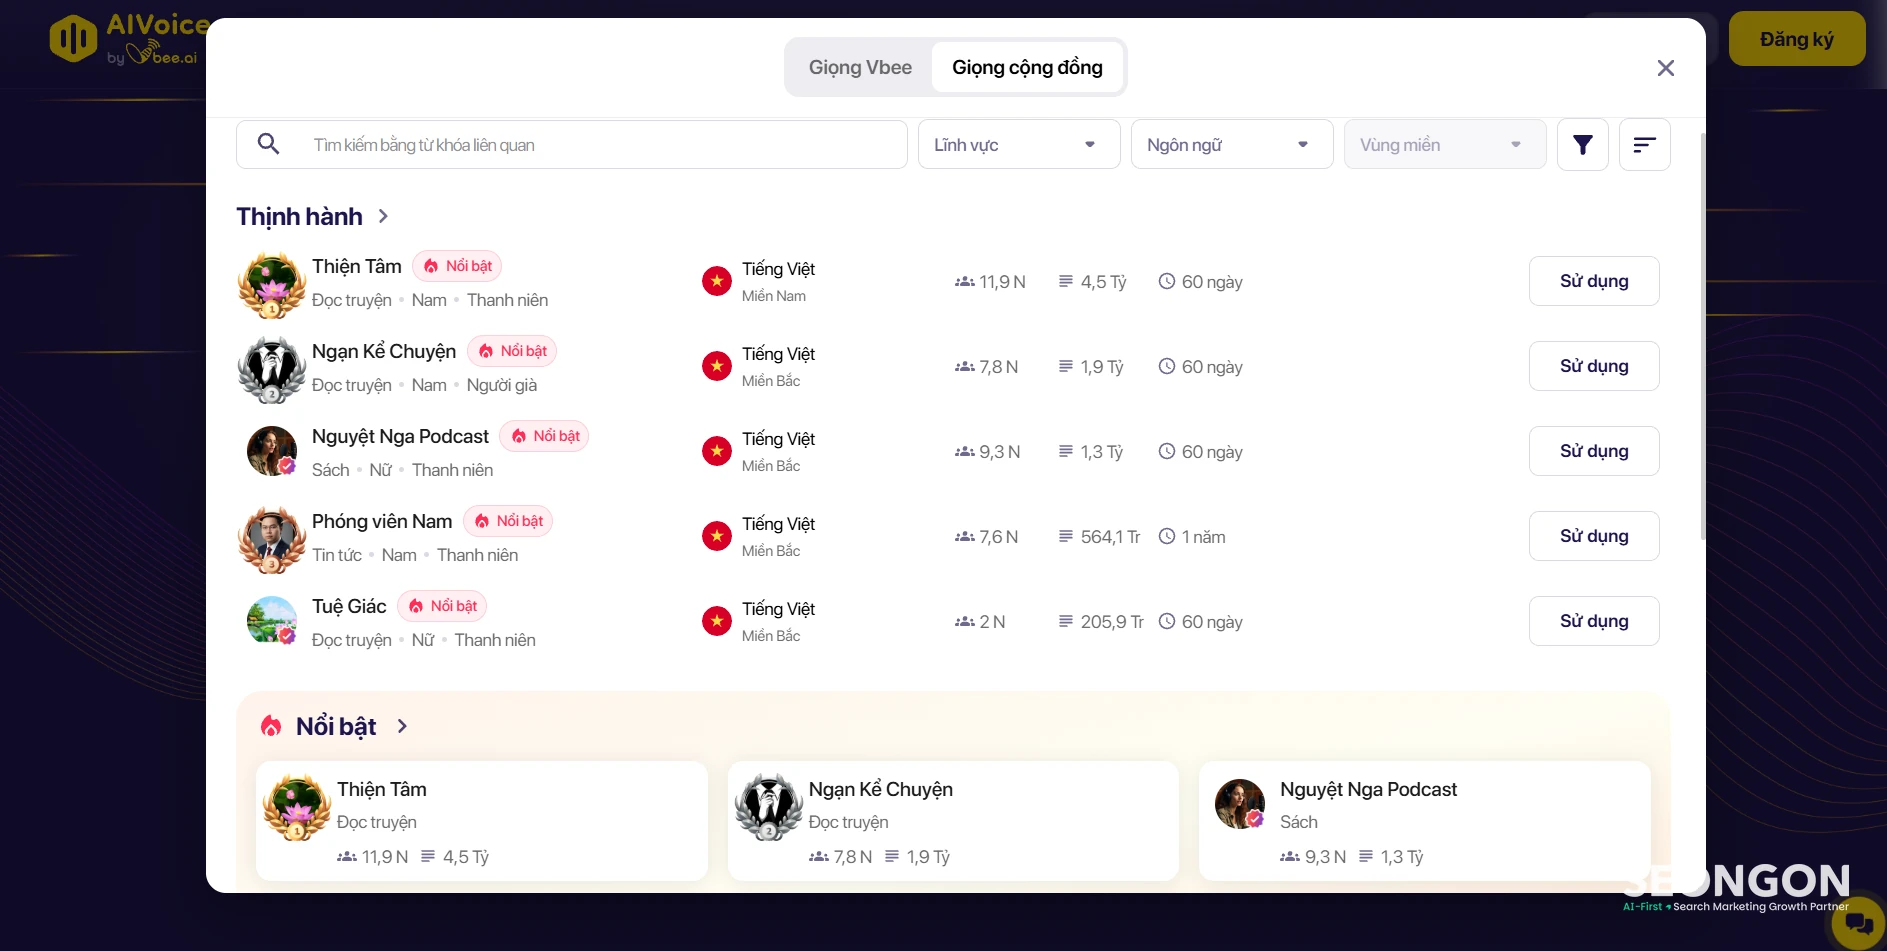The image size is (1887, 951).
Task: Switch to Giọng Vbee tab
Action: [860, 67]
